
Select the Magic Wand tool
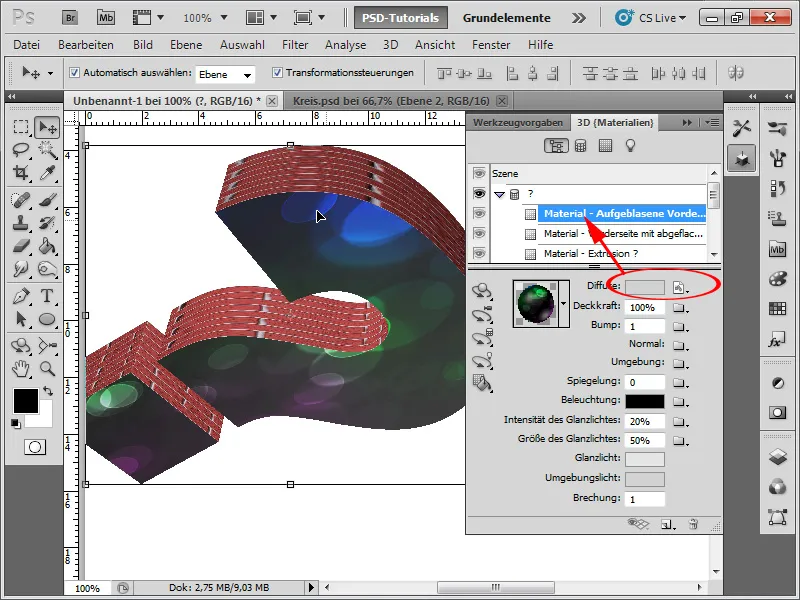(x=47, y=149)
